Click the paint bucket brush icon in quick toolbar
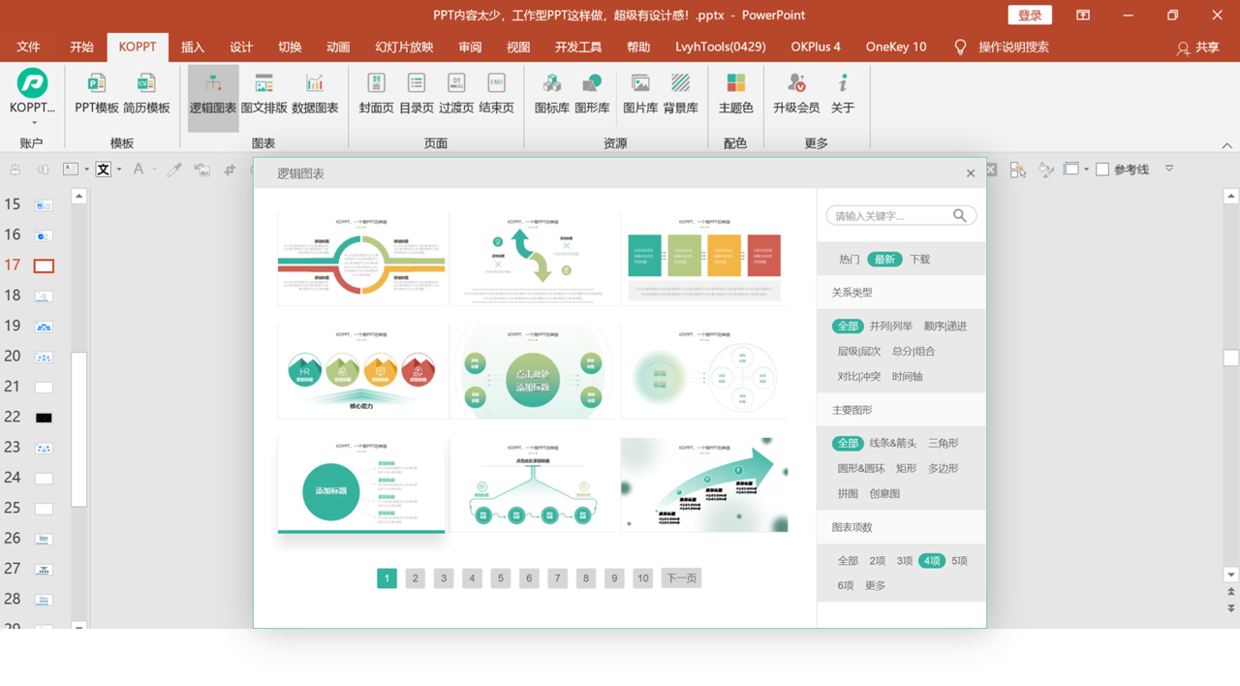Image resolution: width=1240 pixels, height=686 pixels. [1046, 170]
